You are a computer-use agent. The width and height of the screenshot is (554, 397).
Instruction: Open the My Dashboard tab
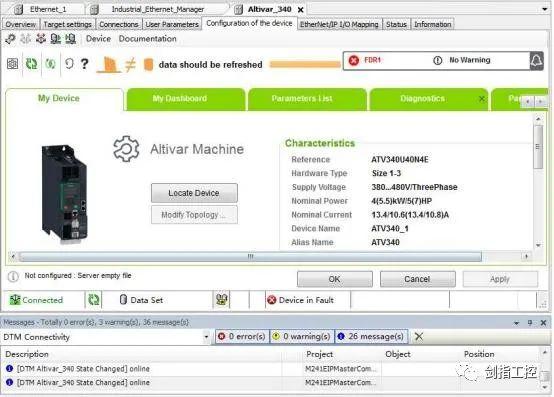(x=185, y=100)
